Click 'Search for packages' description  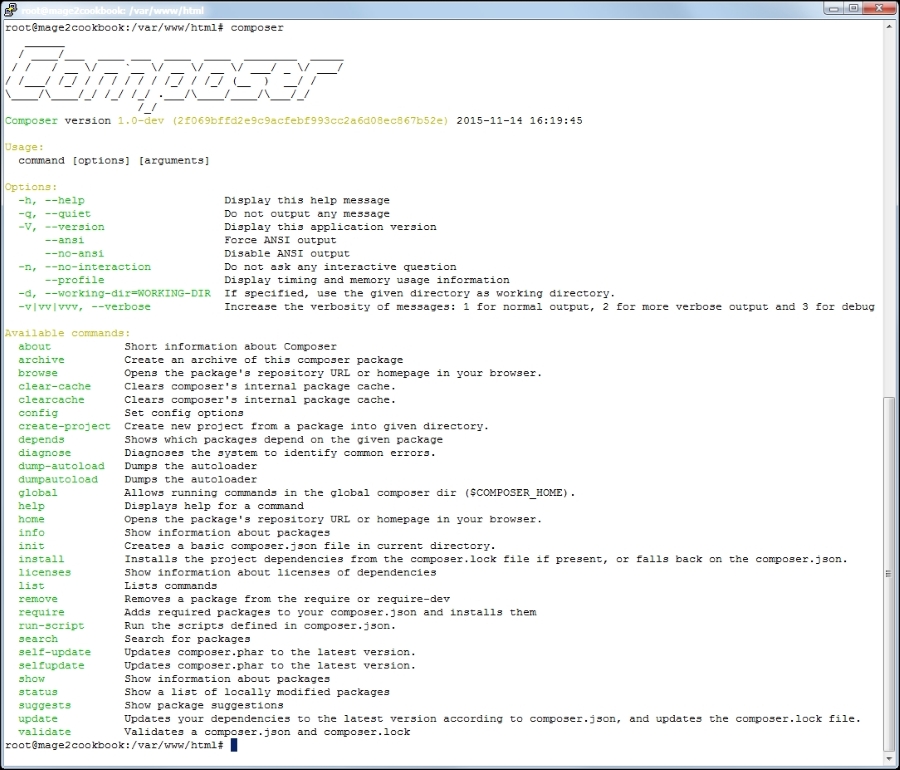(x=188, y=639)
